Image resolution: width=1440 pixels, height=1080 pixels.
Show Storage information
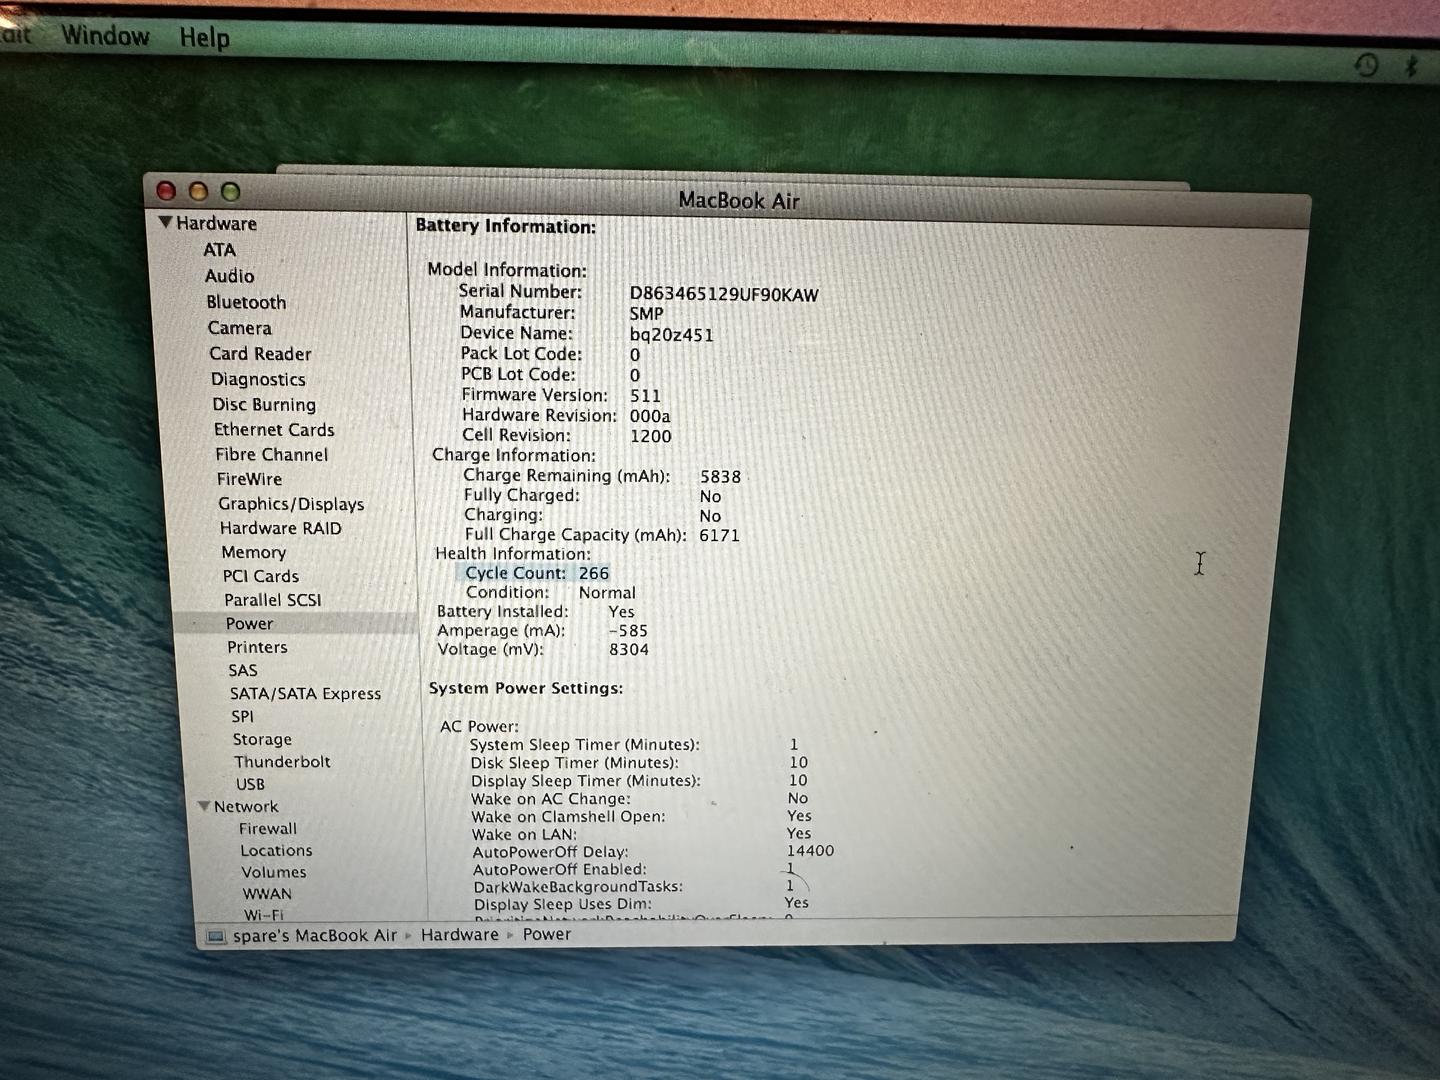pyautogui.click(x=262, y=739)
